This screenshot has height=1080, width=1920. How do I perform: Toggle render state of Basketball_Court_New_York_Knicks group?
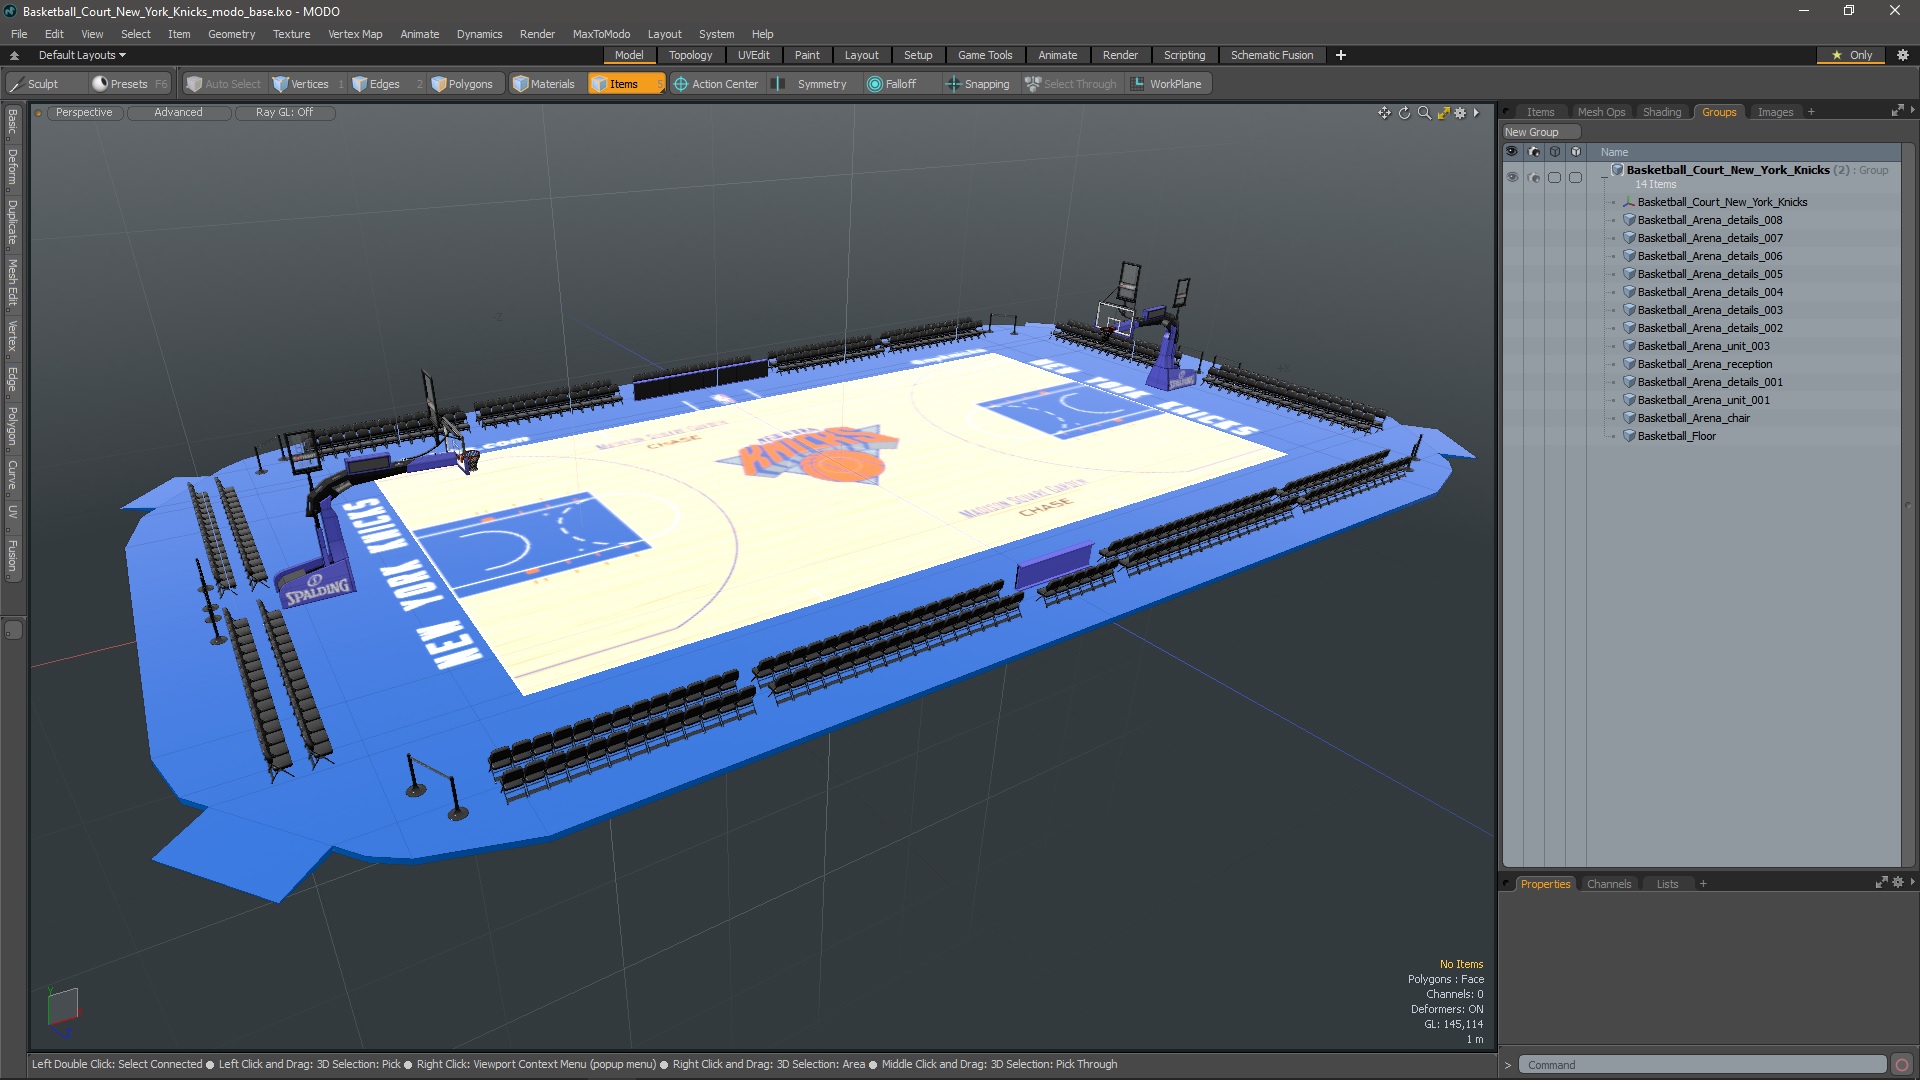click(x=1534, y=177)
